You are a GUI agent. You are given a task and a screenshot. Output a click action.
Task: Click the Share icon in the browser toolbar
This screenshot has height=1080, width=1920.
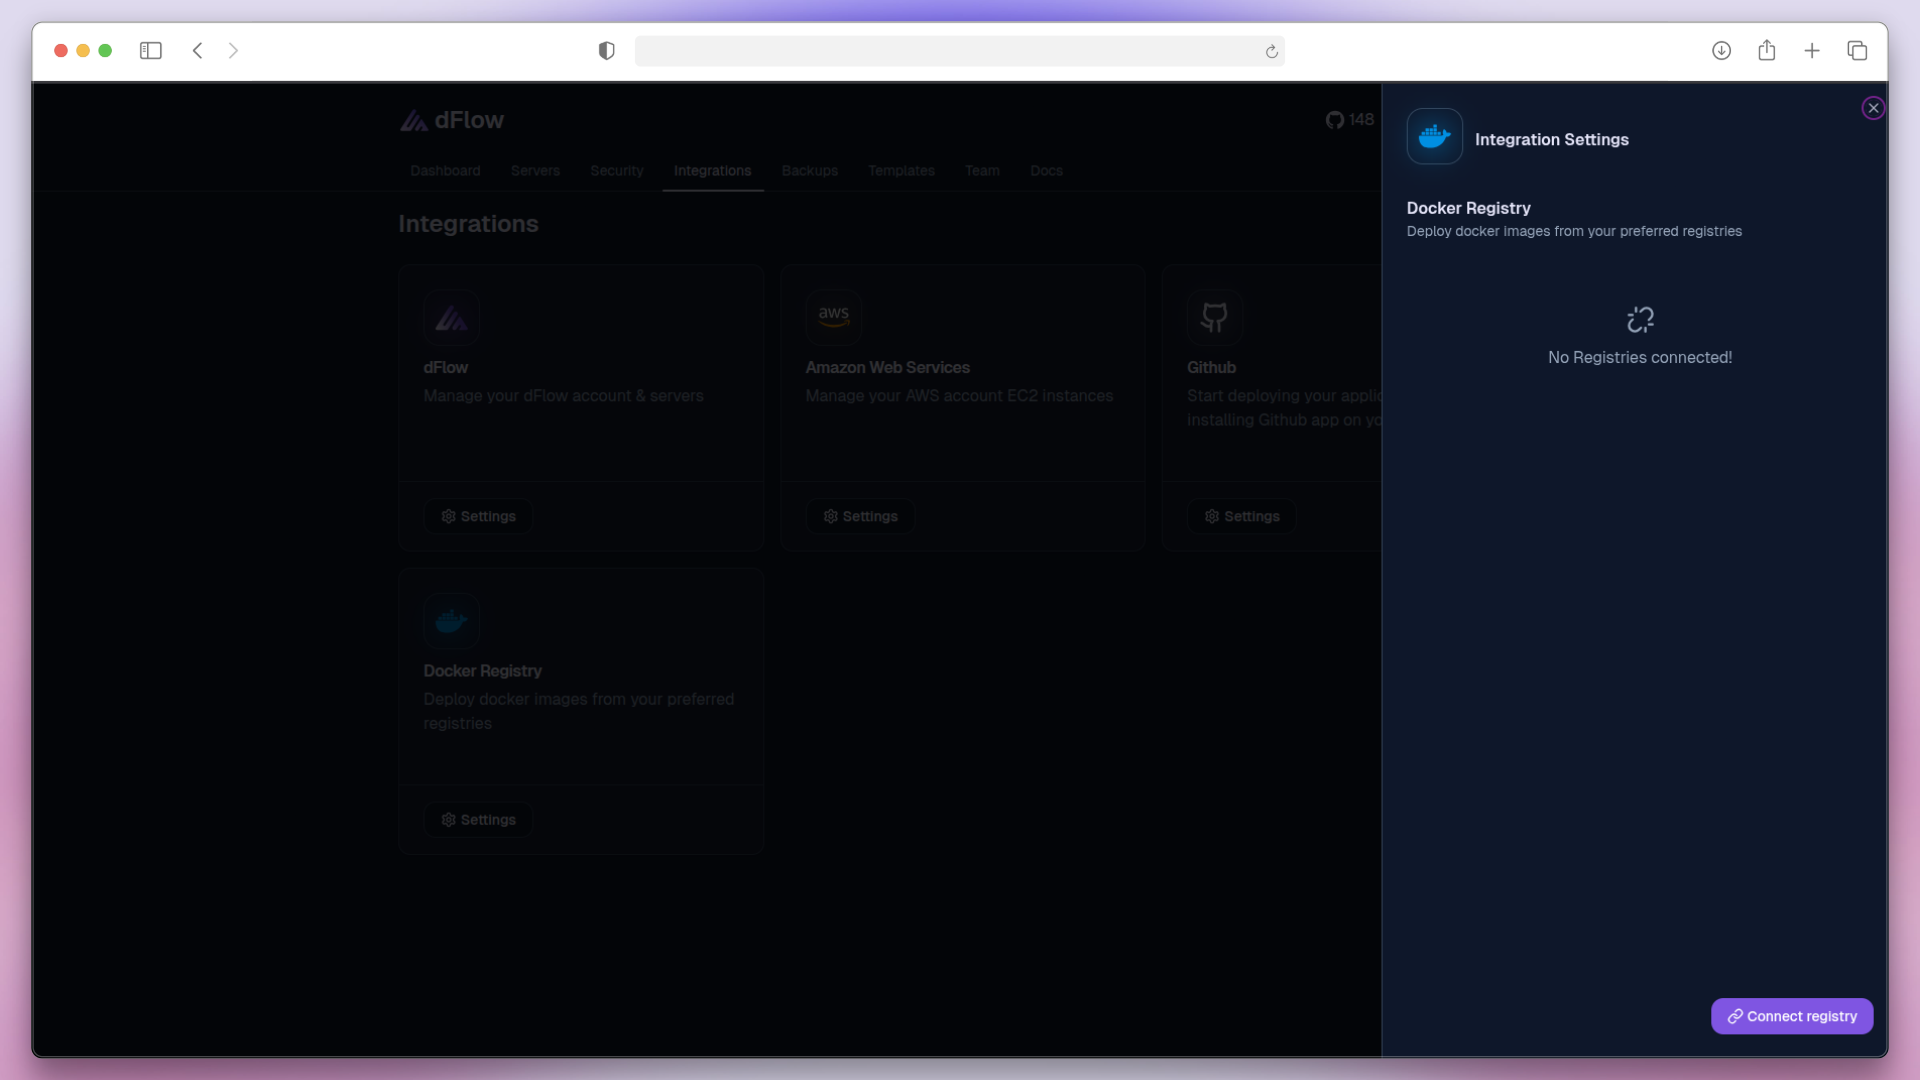coord(1766,51)
